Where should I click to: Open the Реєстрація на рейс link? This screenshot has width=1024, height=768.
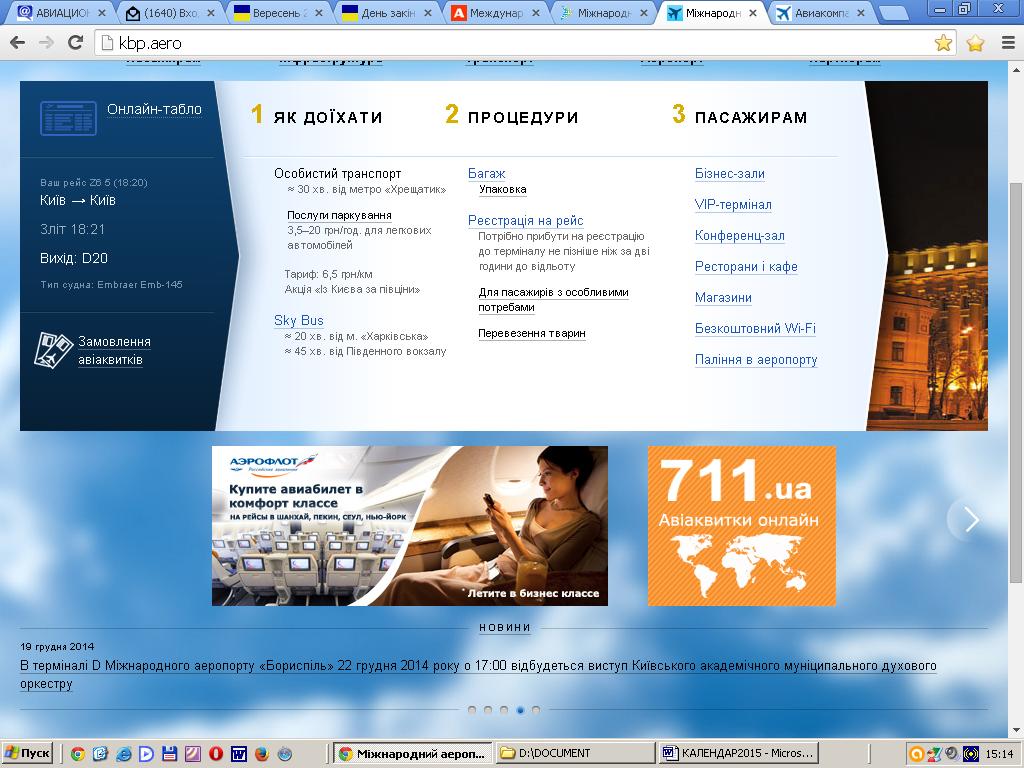click(x=525, y=221)
